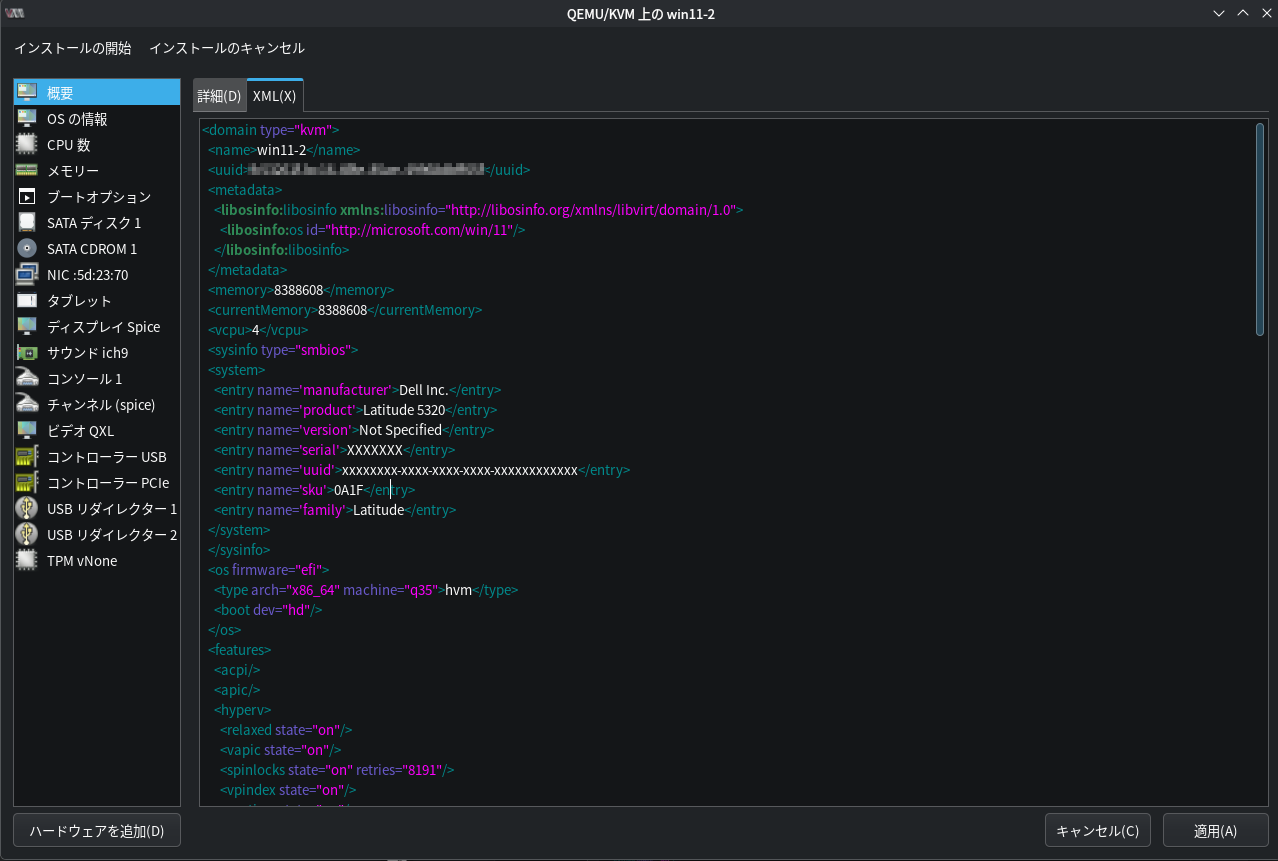Select the TPM vNone chip icon
Image resolution: width=1278 pixels, height=861 pixels.
27,561
